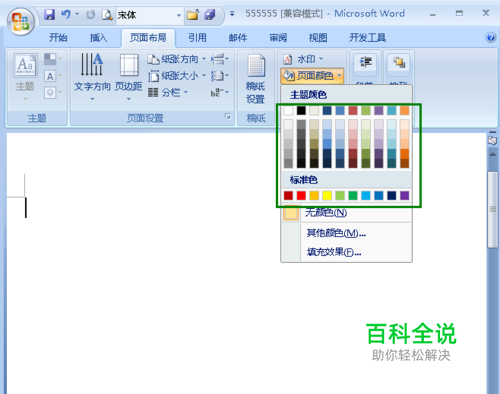Open Print Preview from quick access toolbar
The width and height of the screenshot is (500, 394).
click(107, 15)
